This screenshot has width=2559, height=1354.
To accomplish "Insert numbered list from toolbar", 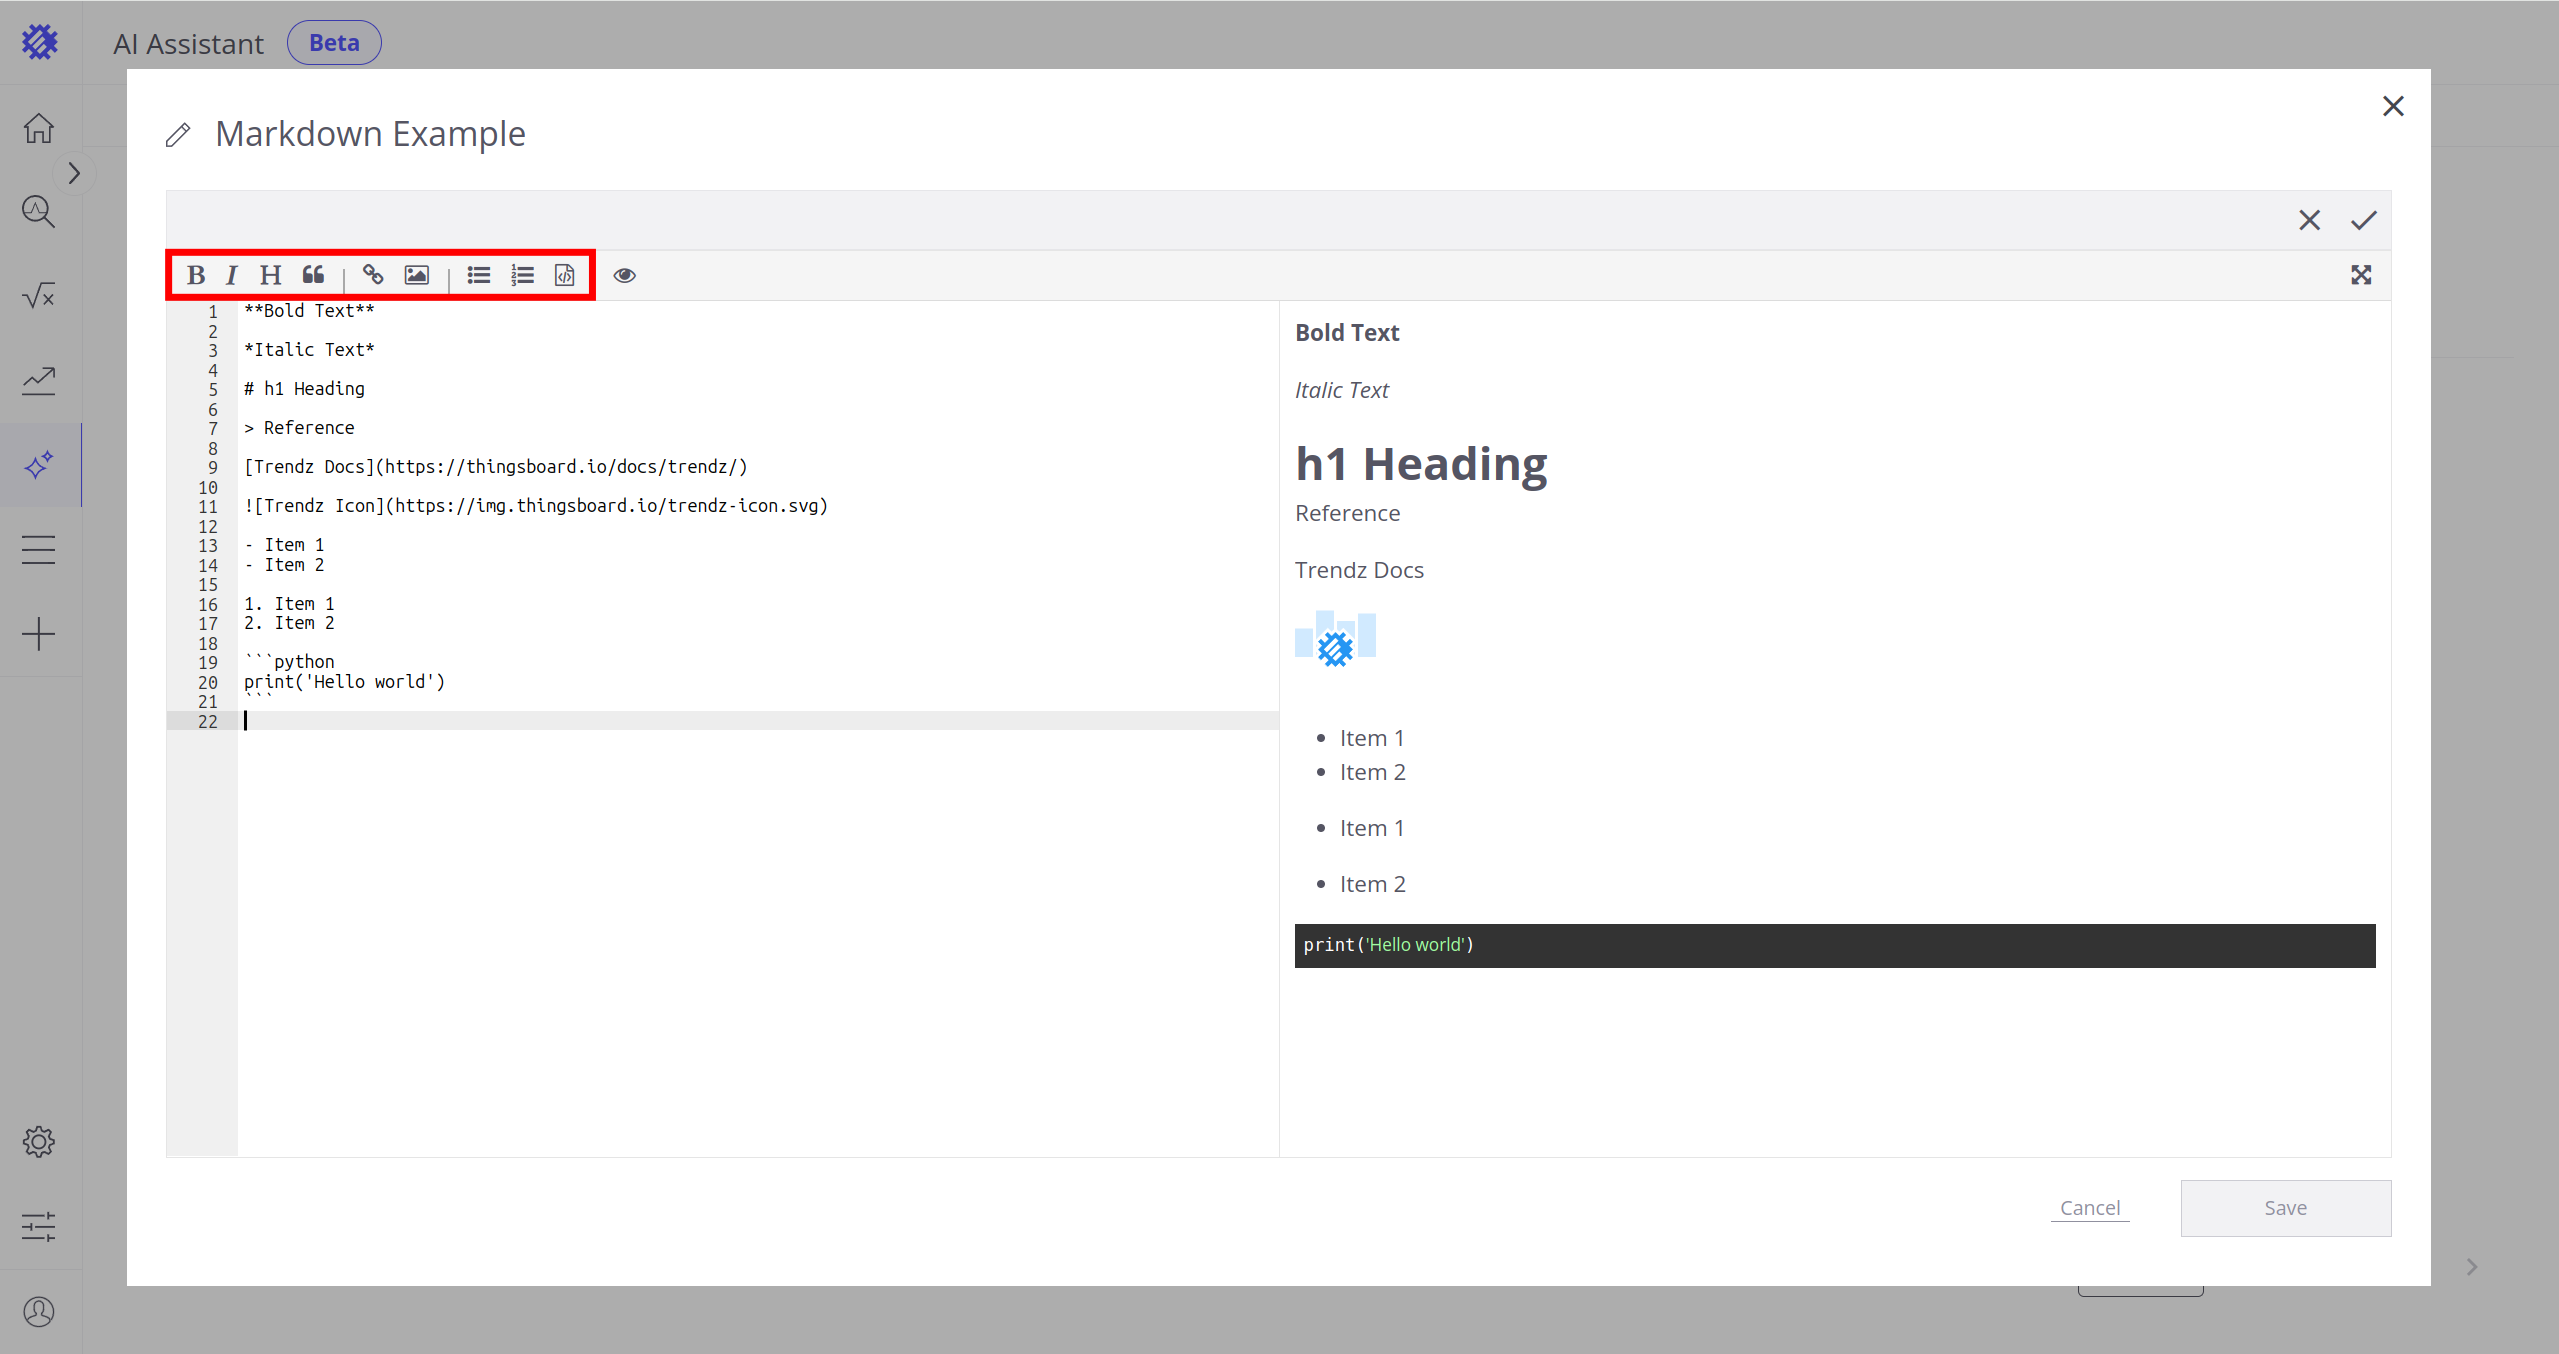I will pyautogui.click(x=522, y=275).
